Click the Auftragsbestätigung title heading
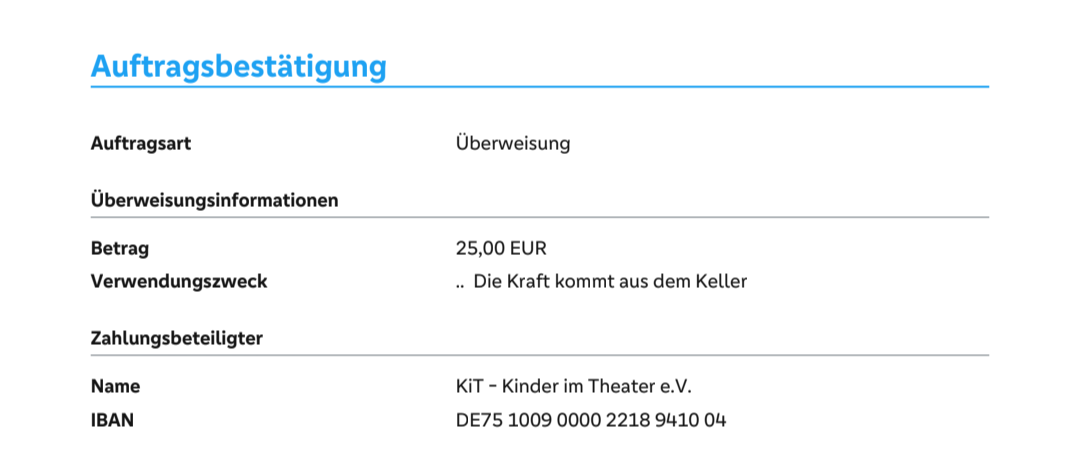This screenshot has height=464, width=1080. coord(238,66)
